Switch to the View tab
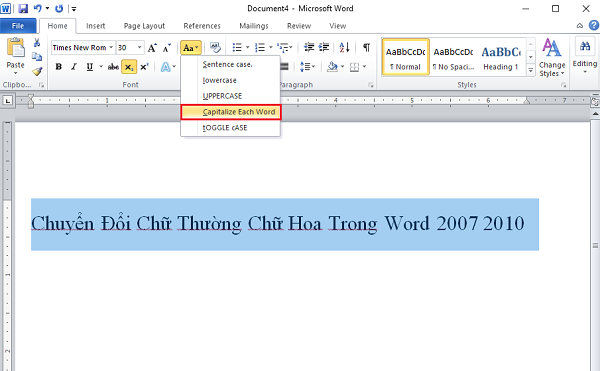This screenshot has width=600, height=371. (338, 26)
